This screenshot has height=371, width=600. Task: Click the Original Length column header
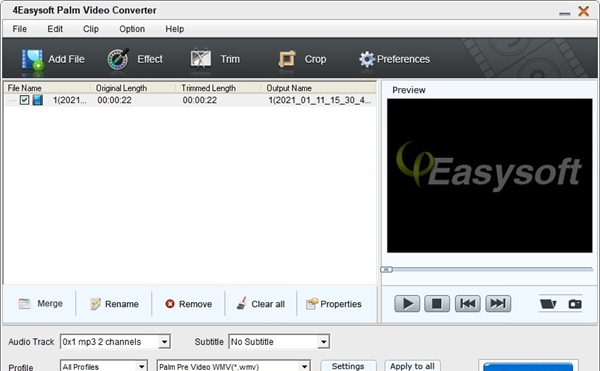tap(133, 88)
